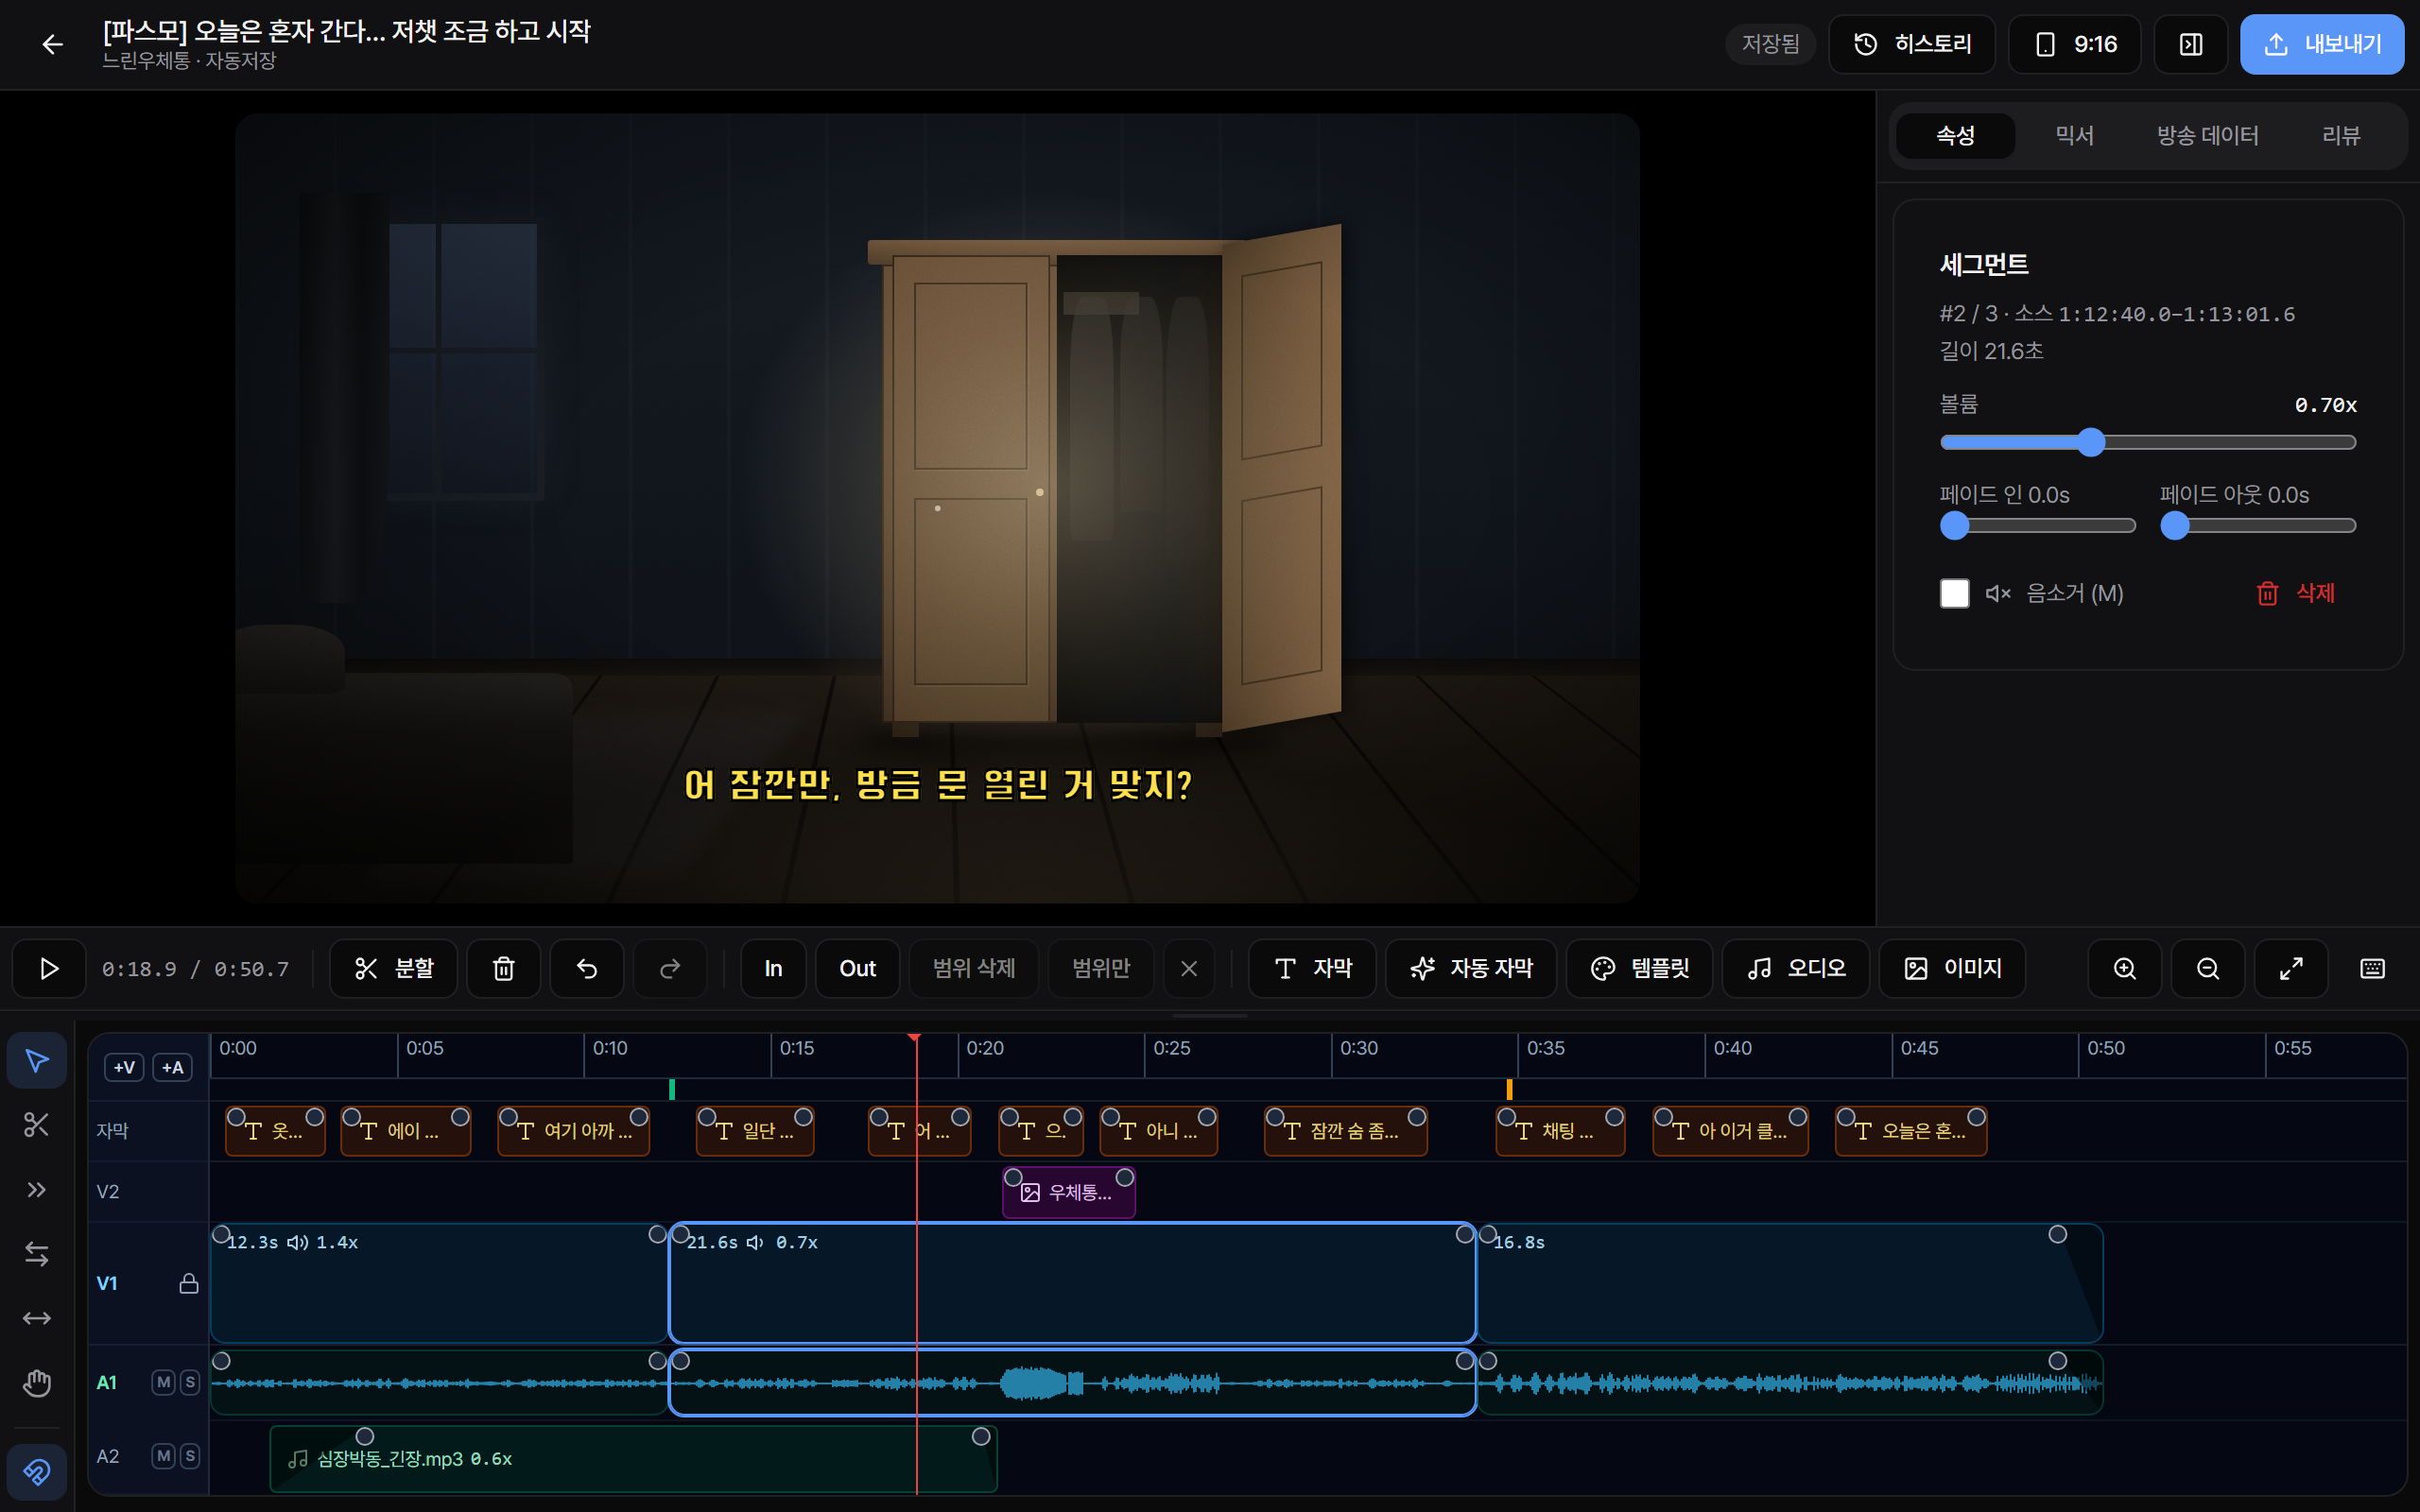Check the 음소거 (M) checkbox
The width and height of the screenshot is (2420, 1512).
point(1954,593)
